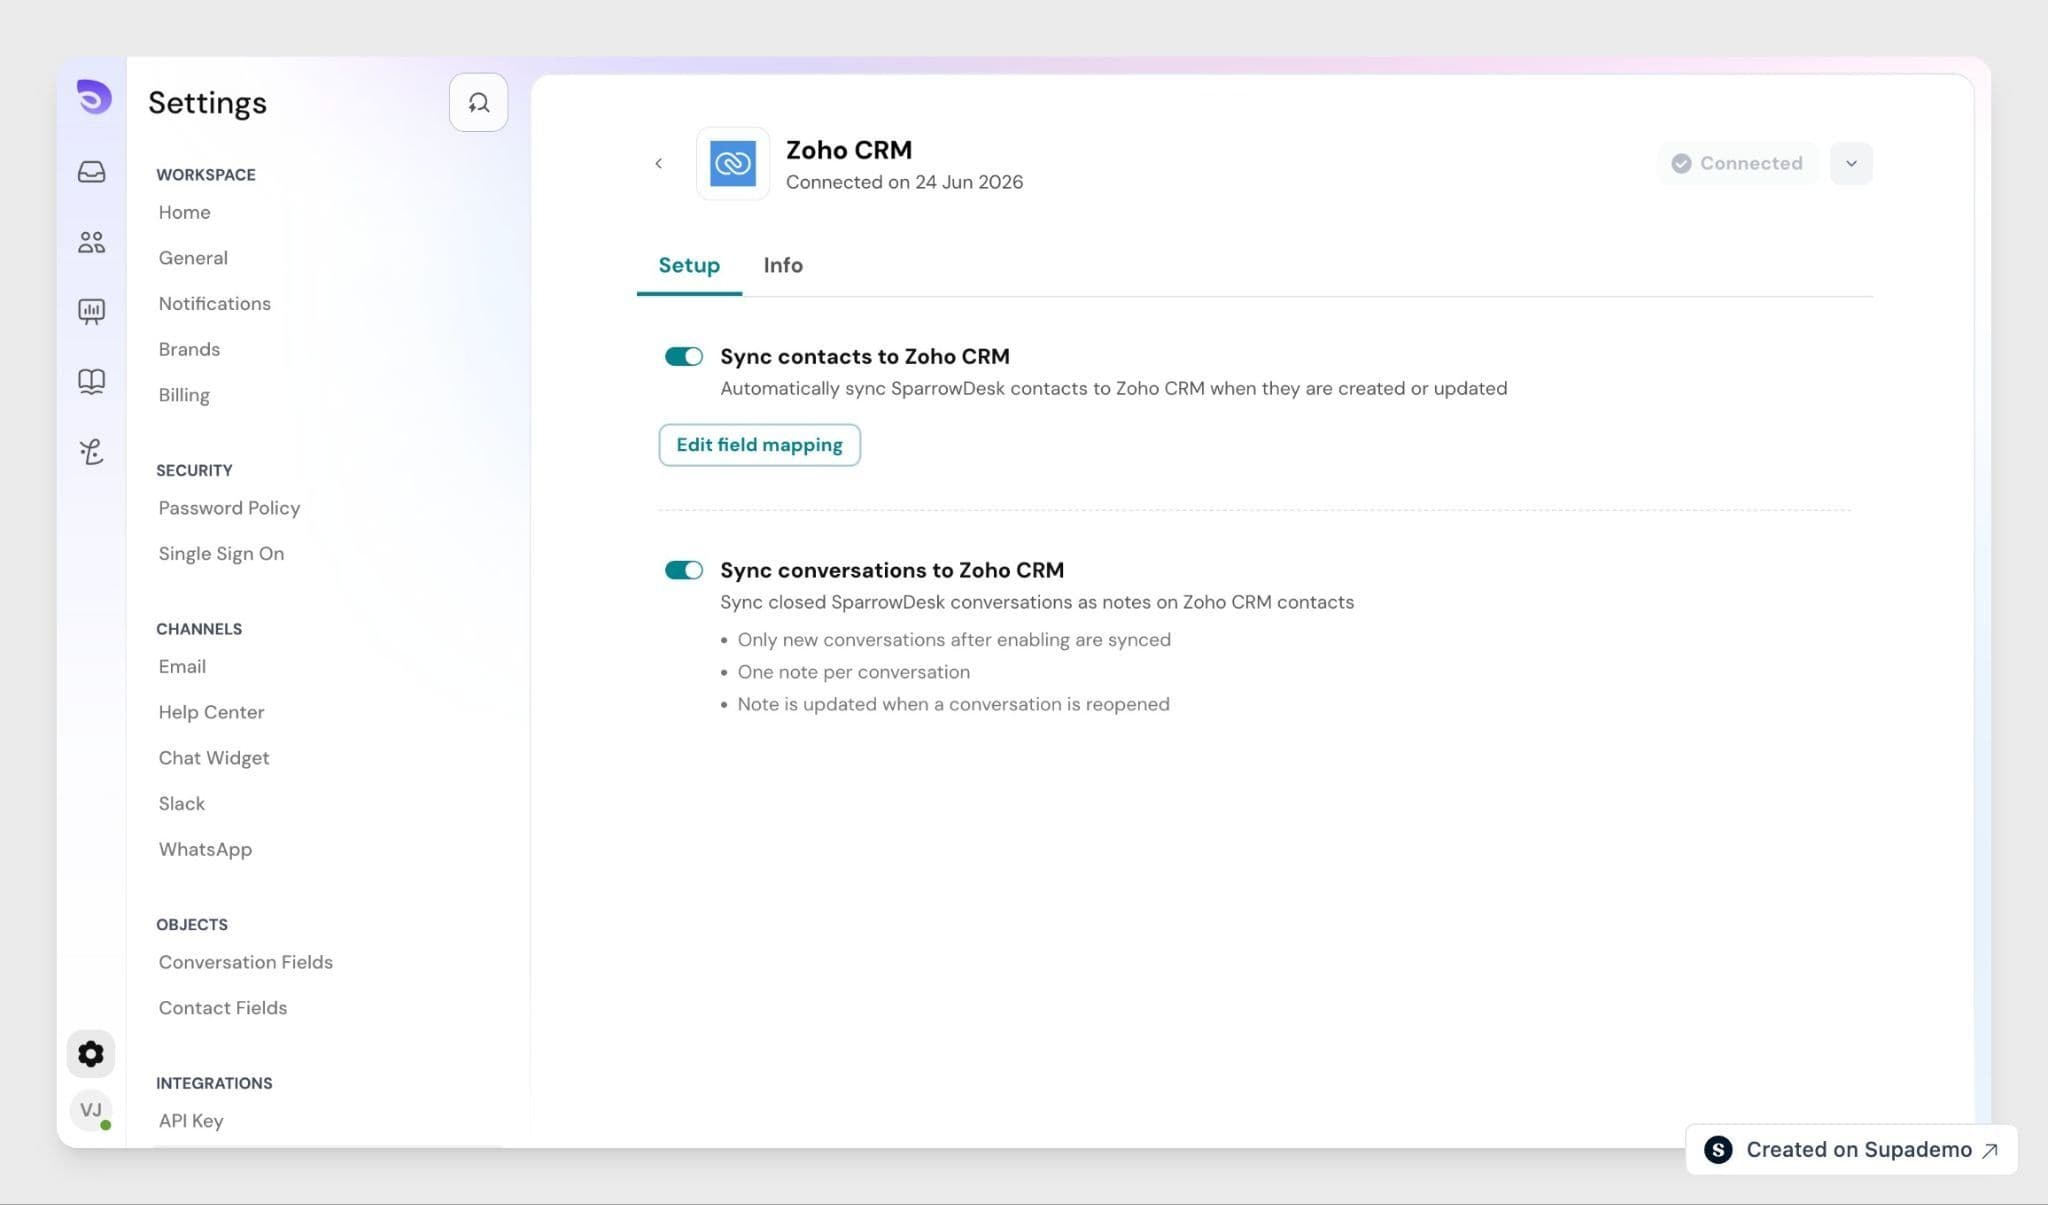Open the Knowledge base book icon

(x=91, y=381)
